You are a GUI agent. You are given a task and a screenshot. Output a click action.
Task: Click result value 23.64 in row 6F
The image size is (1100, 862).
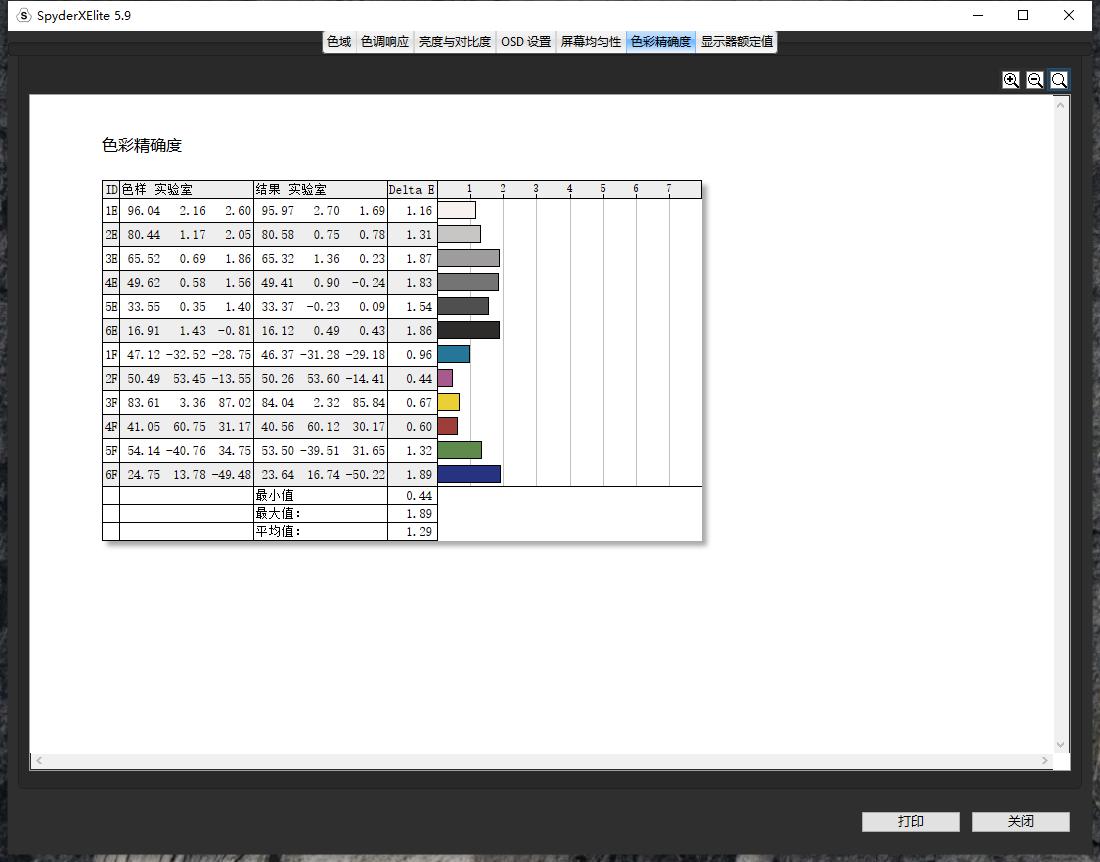(278, 475)
